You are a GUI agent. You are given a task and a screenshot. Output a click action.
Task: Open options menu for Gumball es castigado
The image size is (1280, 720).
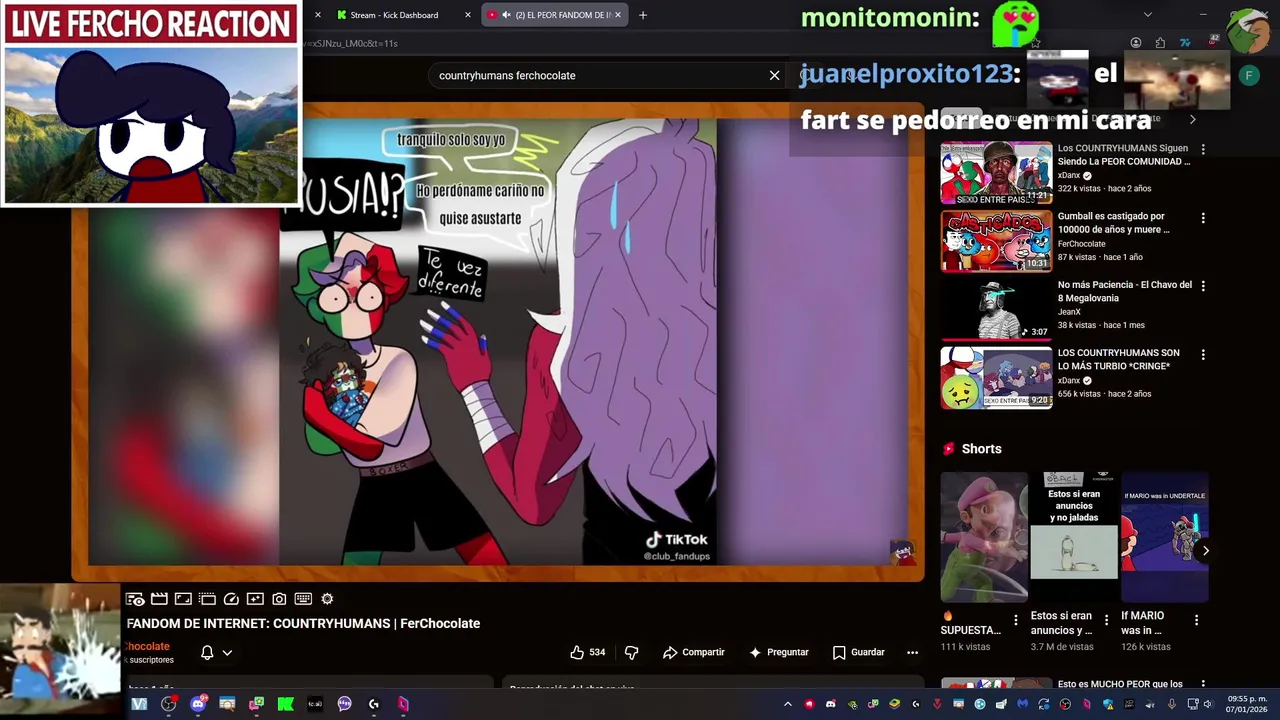[1203, 218]
